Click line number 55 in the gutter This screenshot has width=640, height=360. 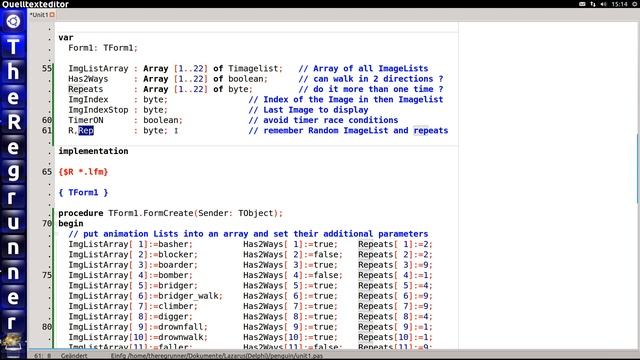[47, 69]
